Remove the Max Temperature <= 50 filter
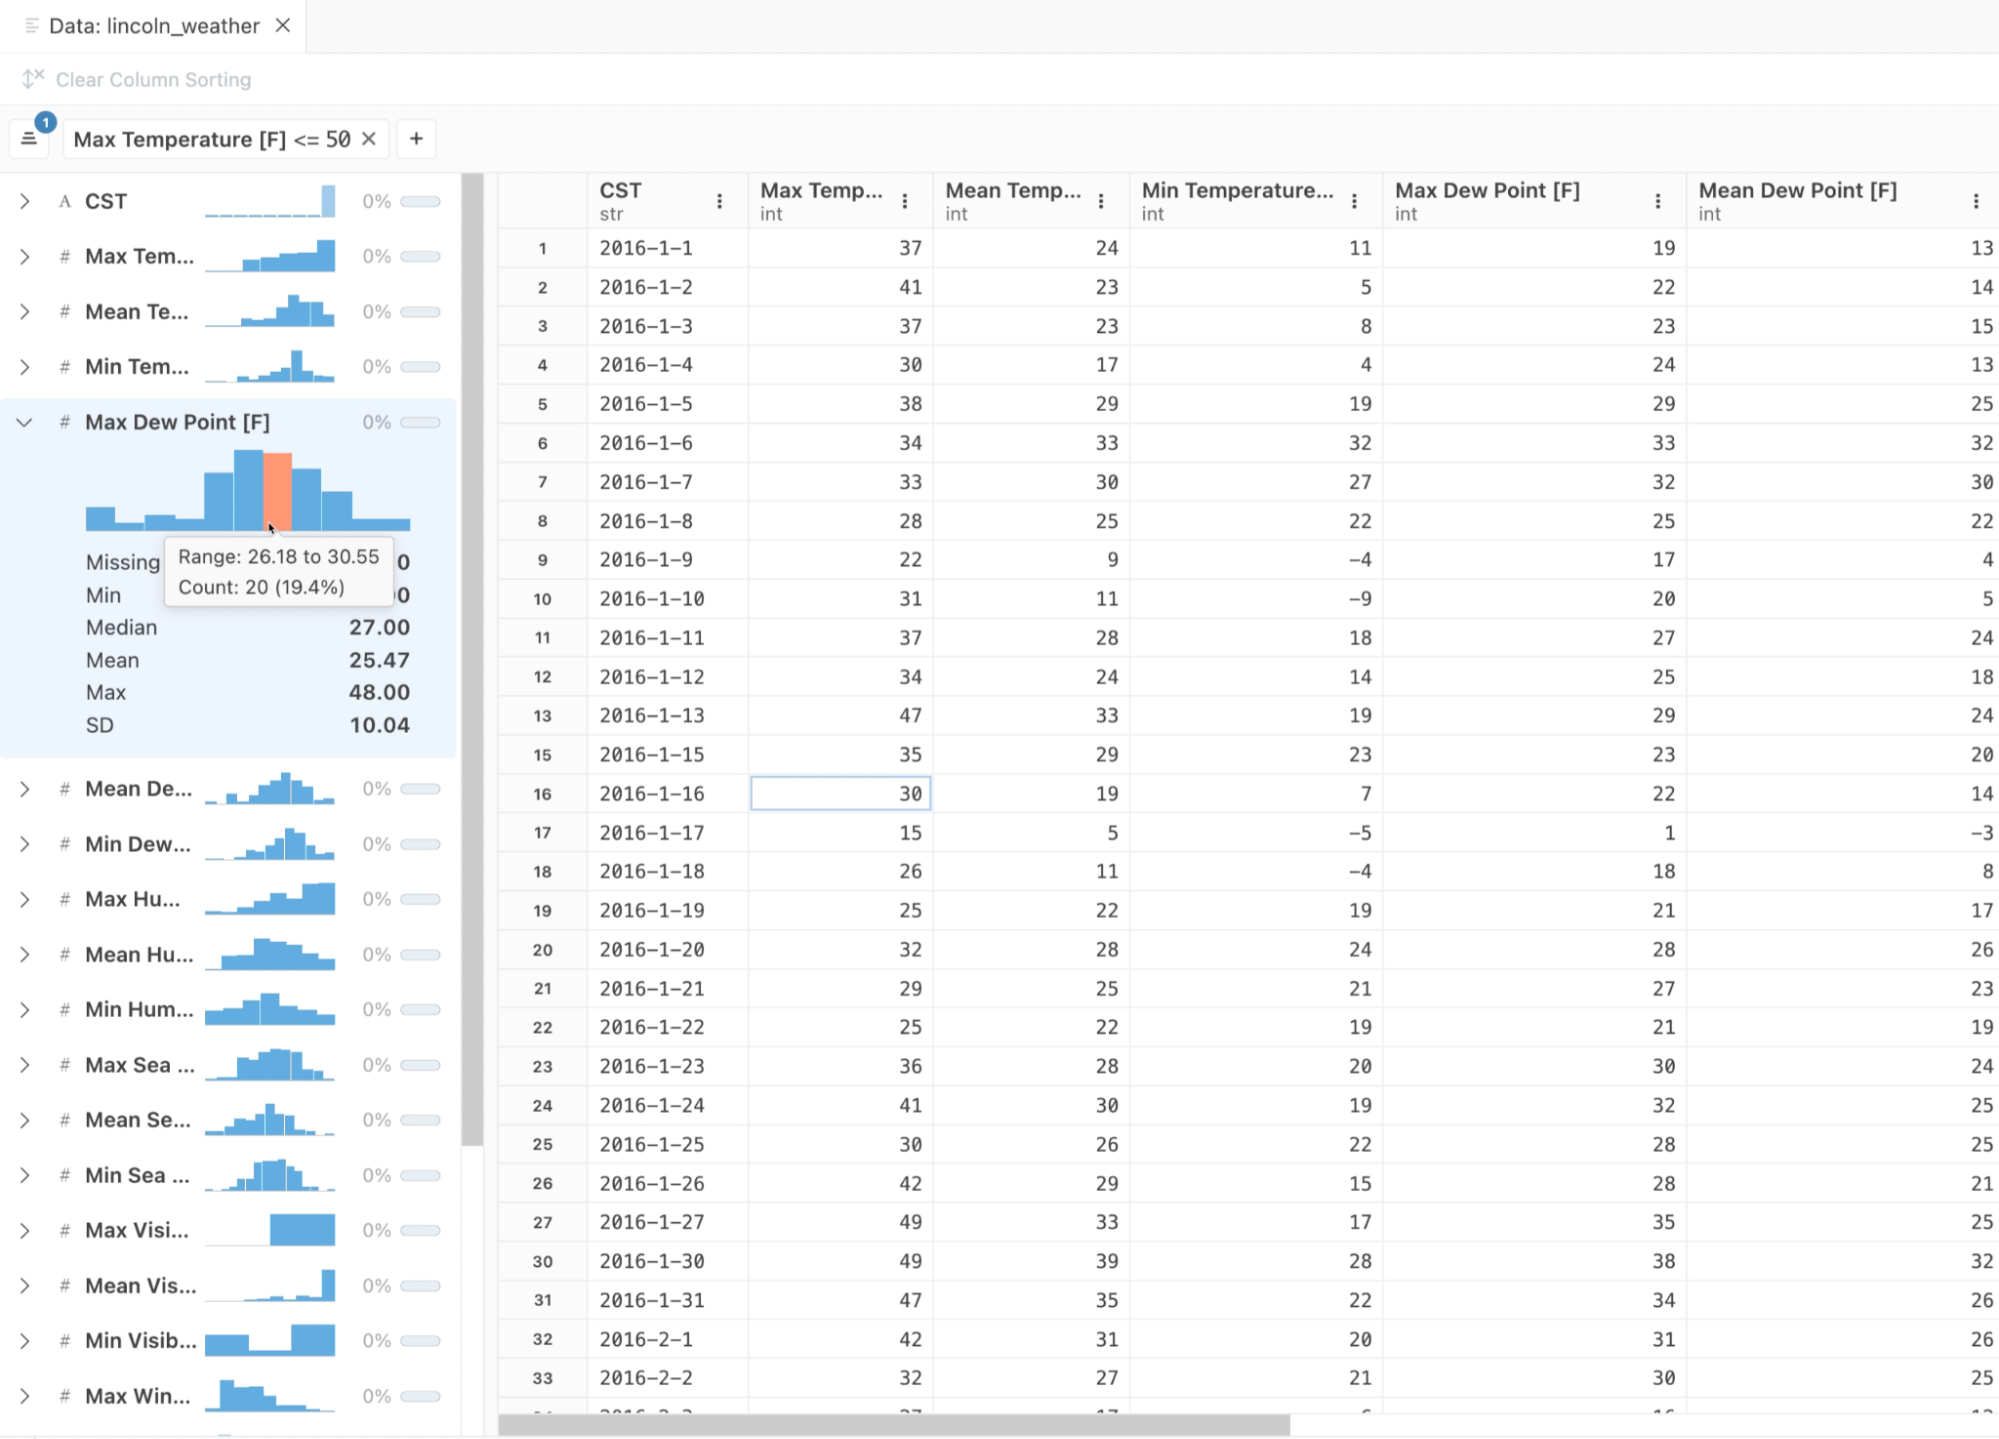Screen dimensions: 1999x1439 (x=369, y=139)
